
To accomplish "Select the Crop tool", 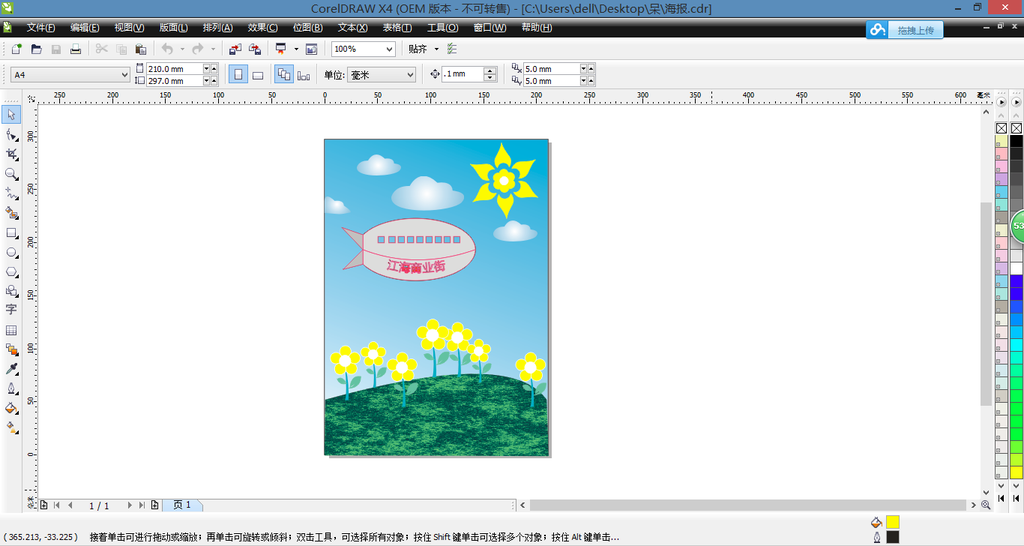I will point(11,155).
